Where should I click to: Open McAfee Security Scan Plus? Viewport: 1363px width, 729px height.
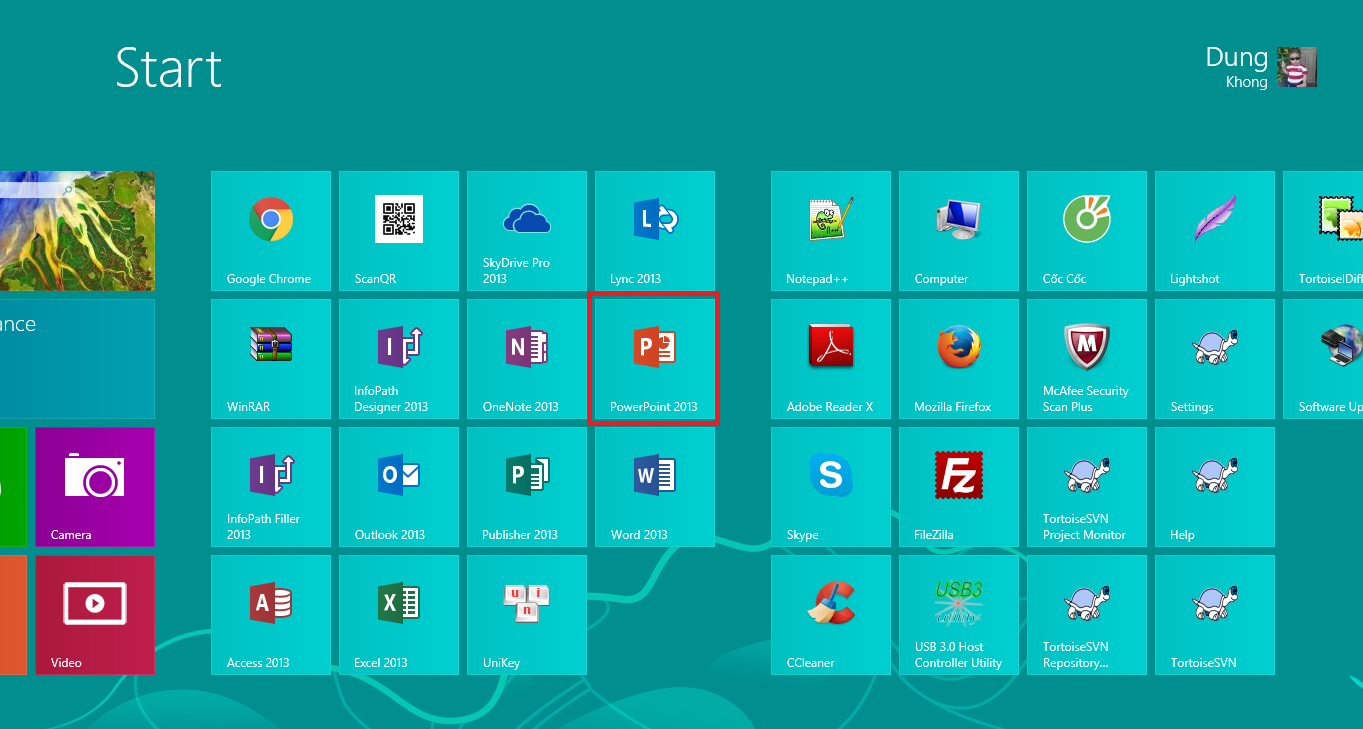[x=1087, y=359]
